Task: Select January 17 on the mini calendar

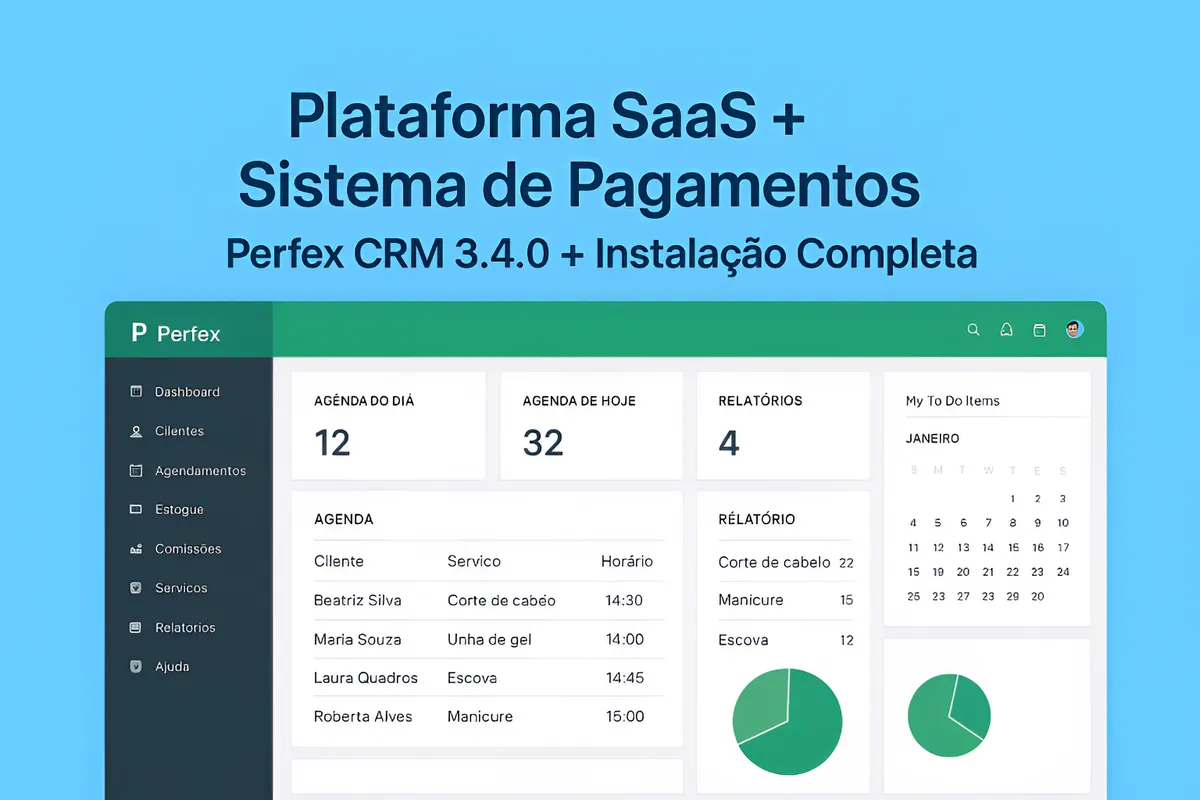Action: tap(1063, 547)
